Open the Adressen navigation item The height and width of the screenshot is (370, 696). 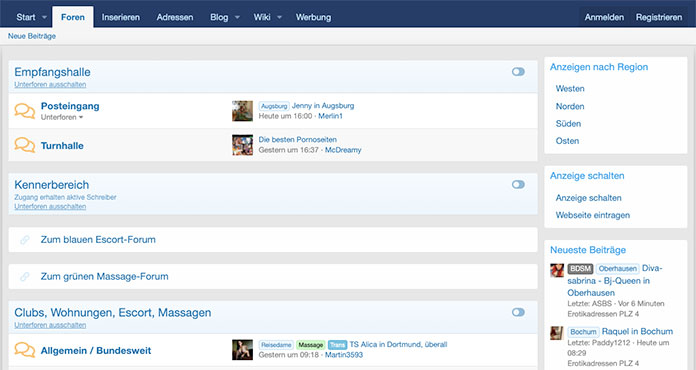pyautogui.click(x=175, y=17)
